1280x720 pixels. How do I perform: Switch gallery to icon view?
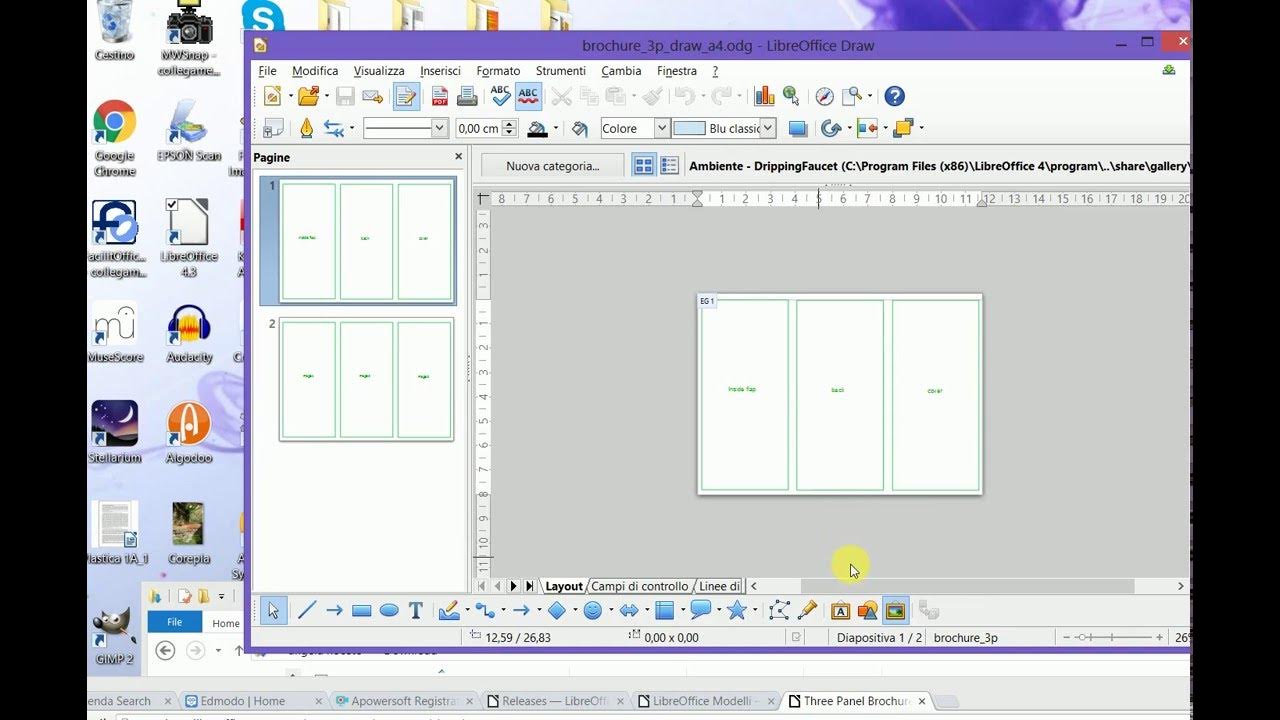tap(643, 166)
